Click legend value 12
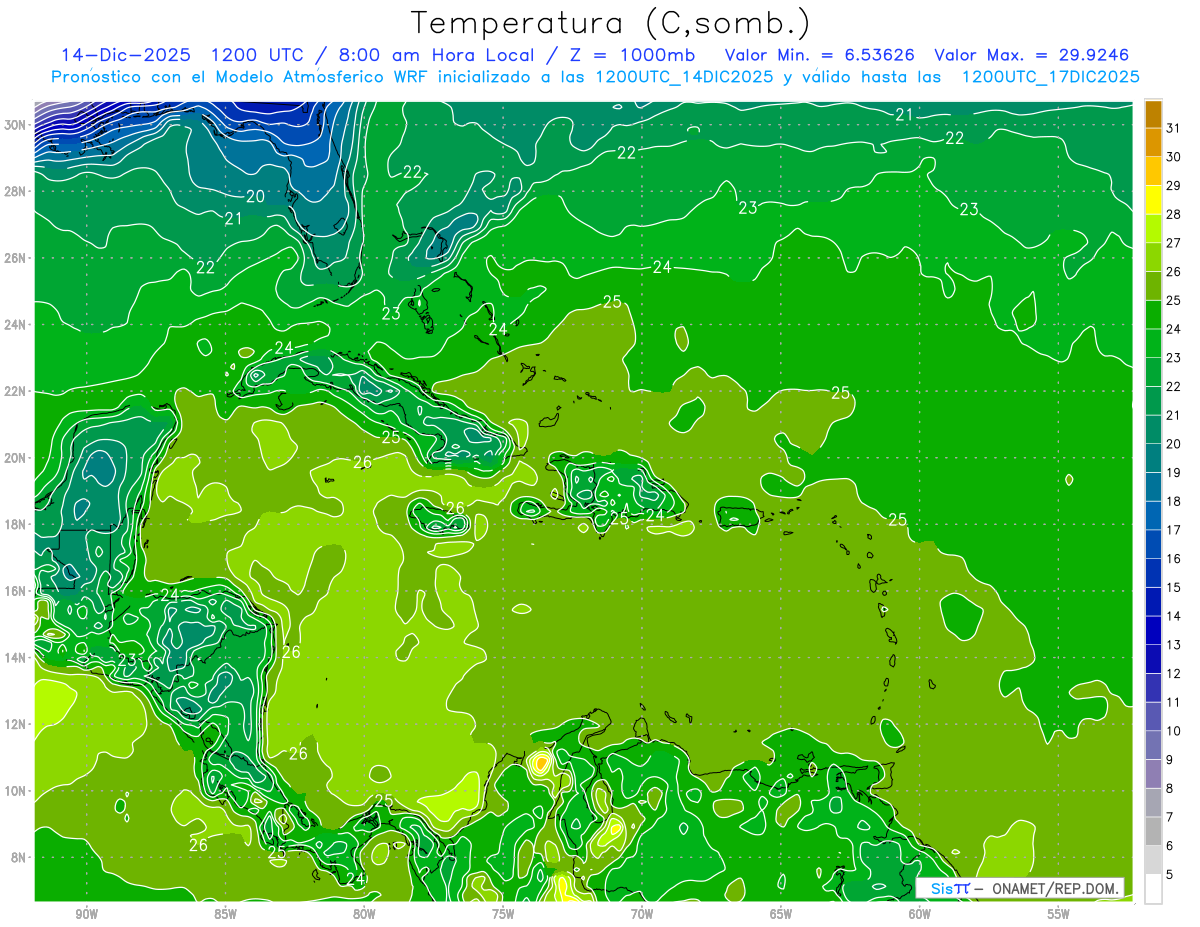 tap(1173, 674)
